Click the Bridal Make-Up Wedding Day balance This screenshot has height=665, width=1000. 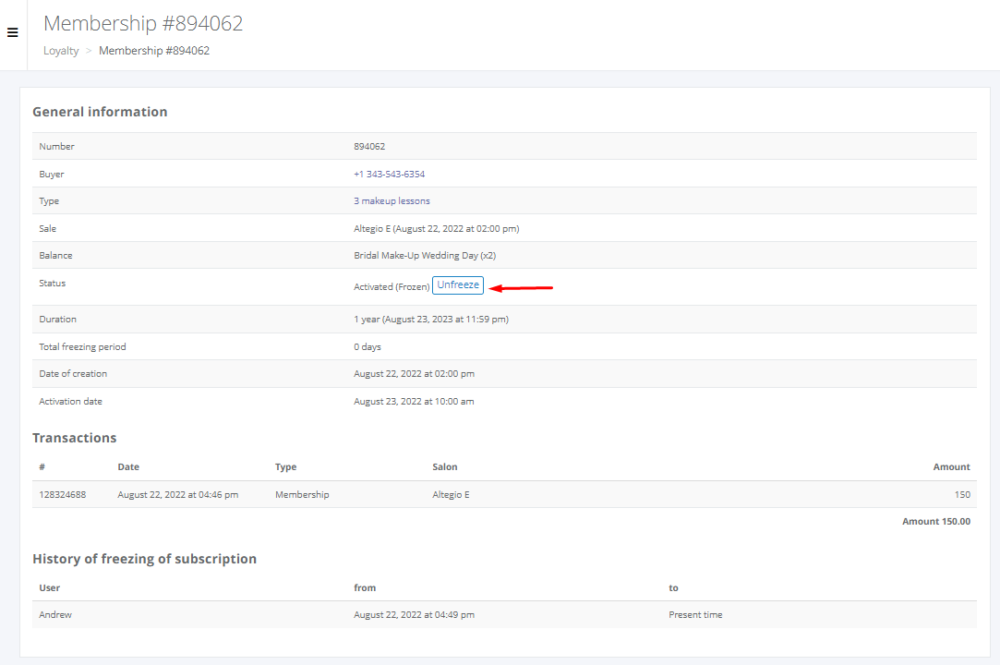tap(425, 256)
